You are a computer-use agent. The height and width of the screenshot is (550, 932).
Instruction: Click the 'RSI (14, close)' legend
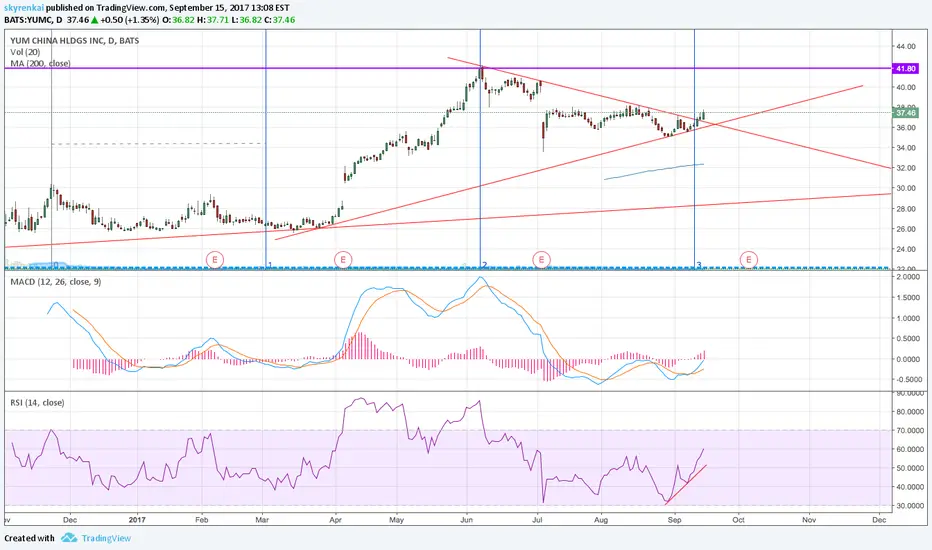[37, 403]
